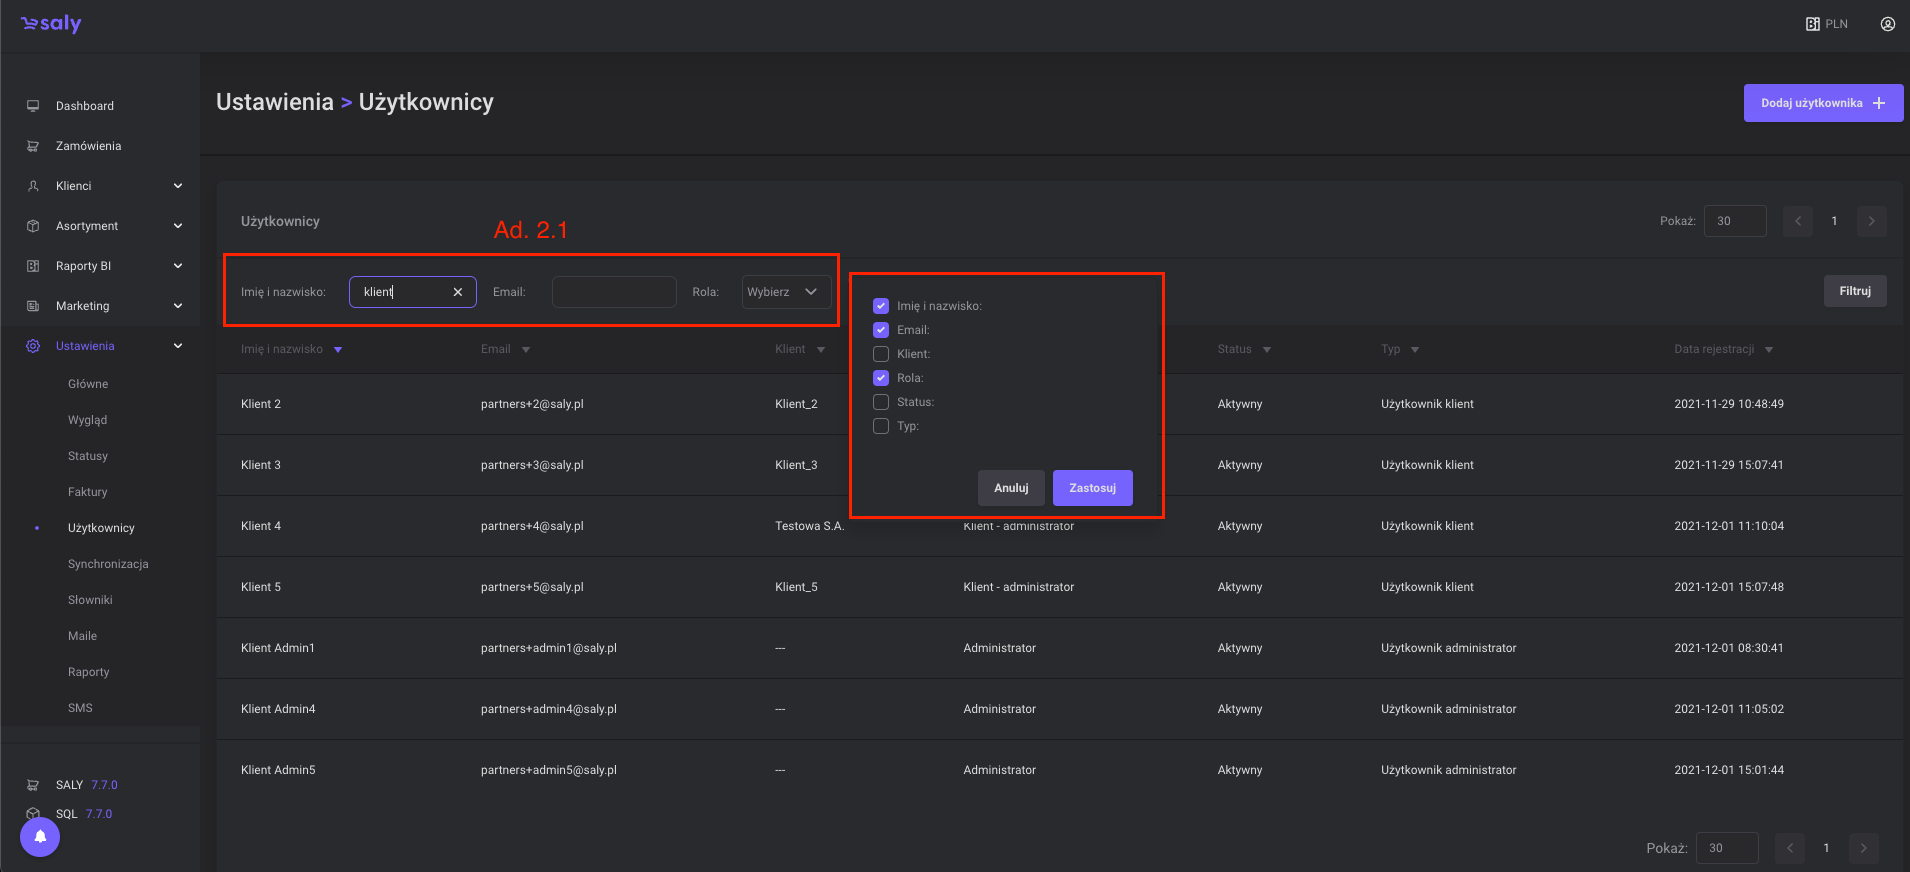The image size is (1910, 872).
Task: Expand the Asortyment sidebar menu
Action: [x=178, y=226]
